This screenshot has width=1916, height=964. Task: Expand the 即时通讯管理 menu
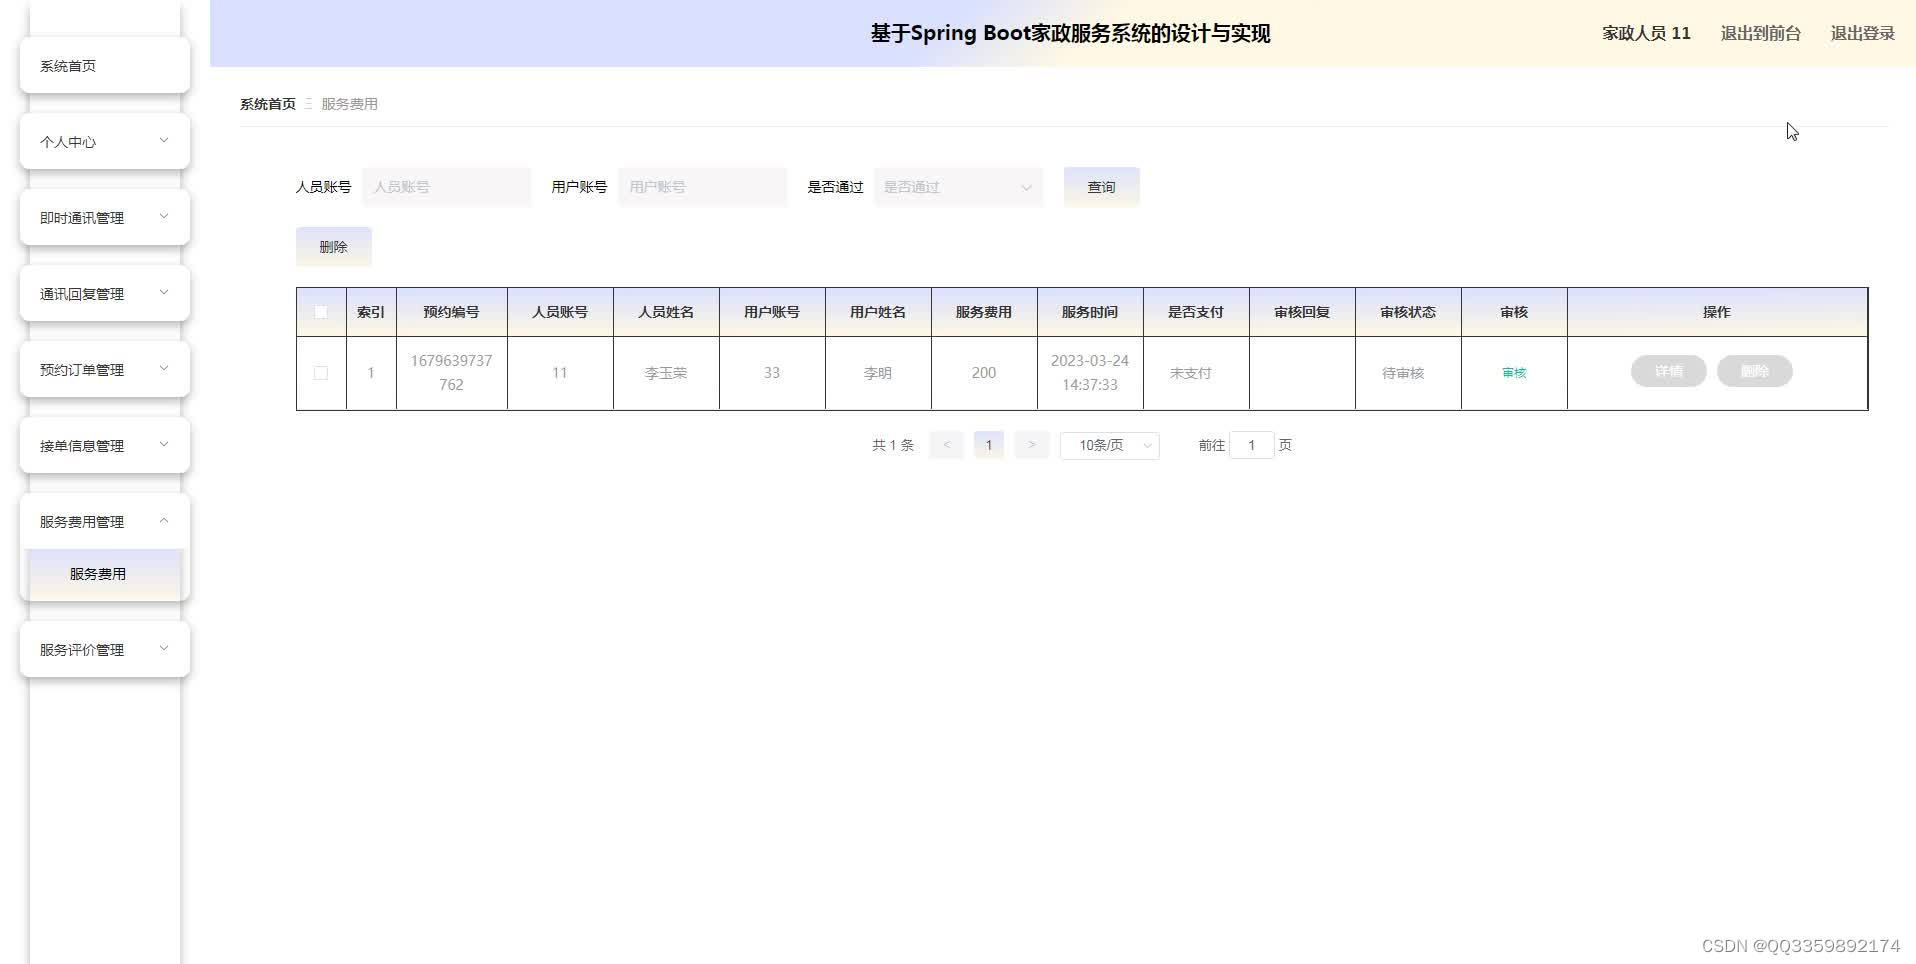coord(105,218)
